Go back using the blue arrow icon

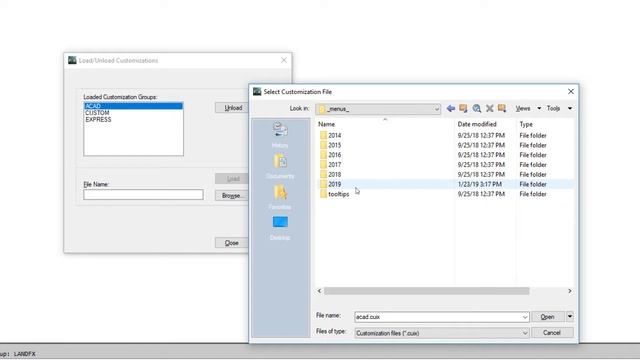(x=451, y=109)
